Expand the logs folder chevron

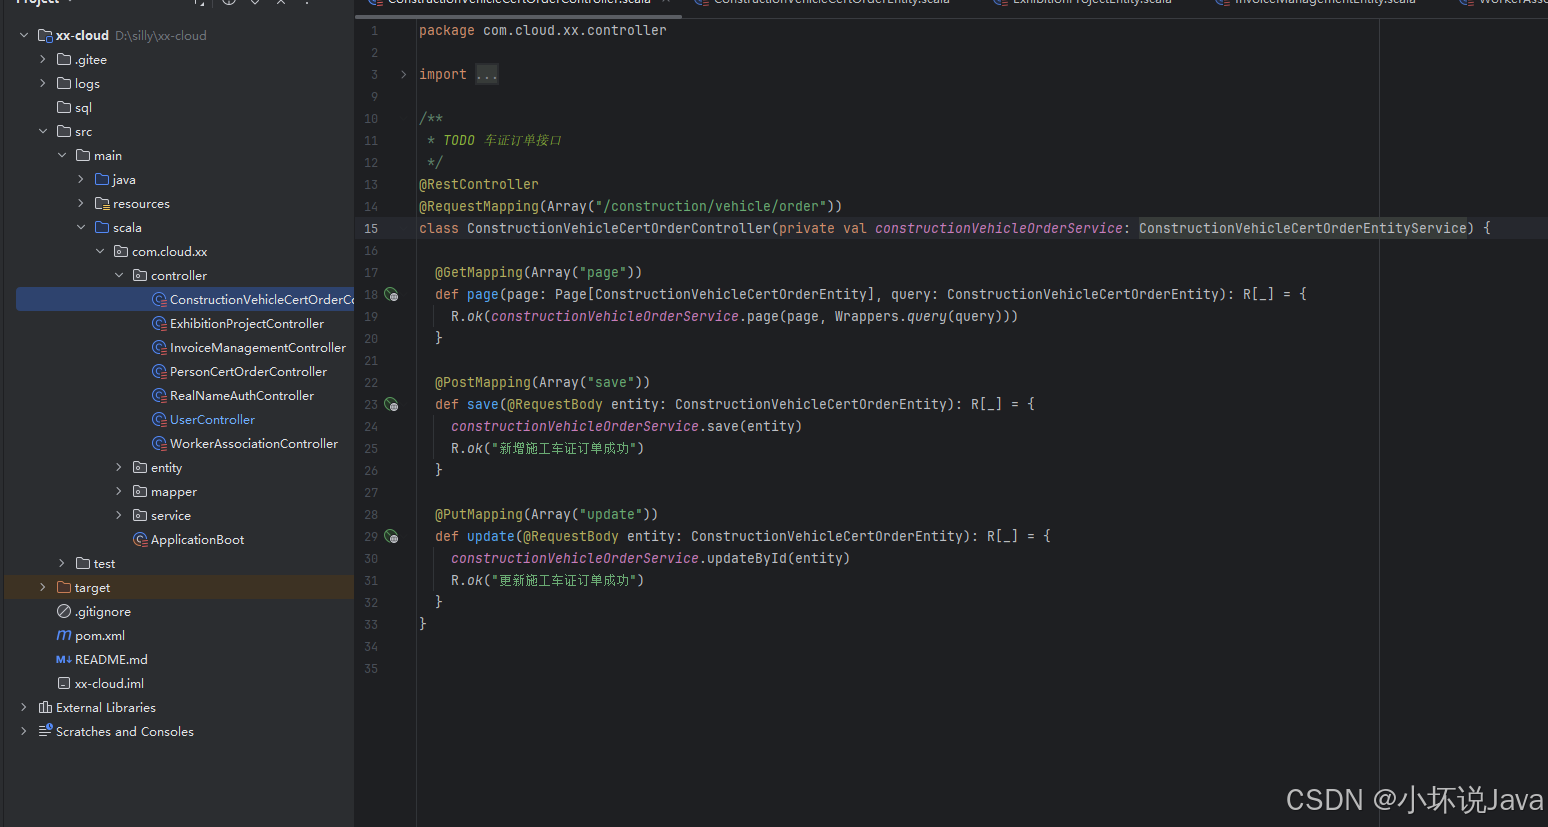(x=43, y=83)
